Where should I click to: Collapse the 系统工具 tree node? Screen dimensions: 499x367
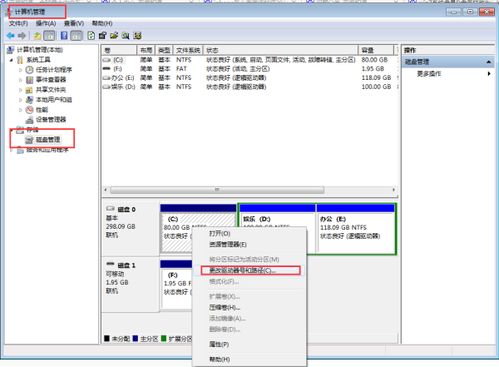(x=11, y=60)
